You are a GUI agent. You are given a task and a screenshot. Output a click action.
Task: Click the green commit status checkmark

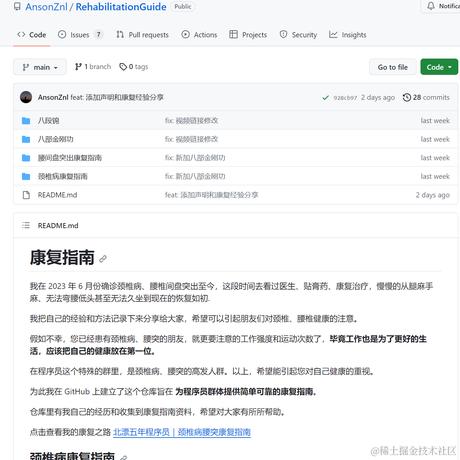(325, 98)
